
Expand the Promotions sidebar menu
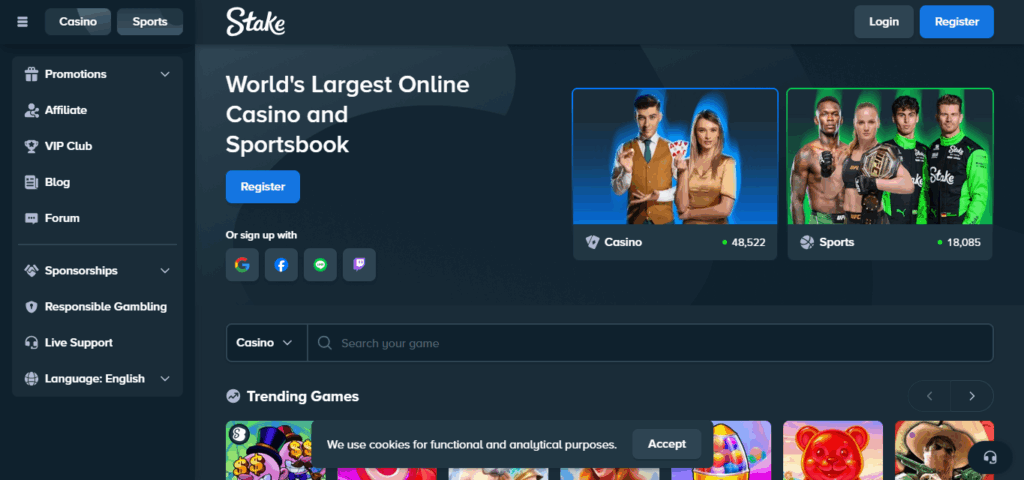pos(97,74)
